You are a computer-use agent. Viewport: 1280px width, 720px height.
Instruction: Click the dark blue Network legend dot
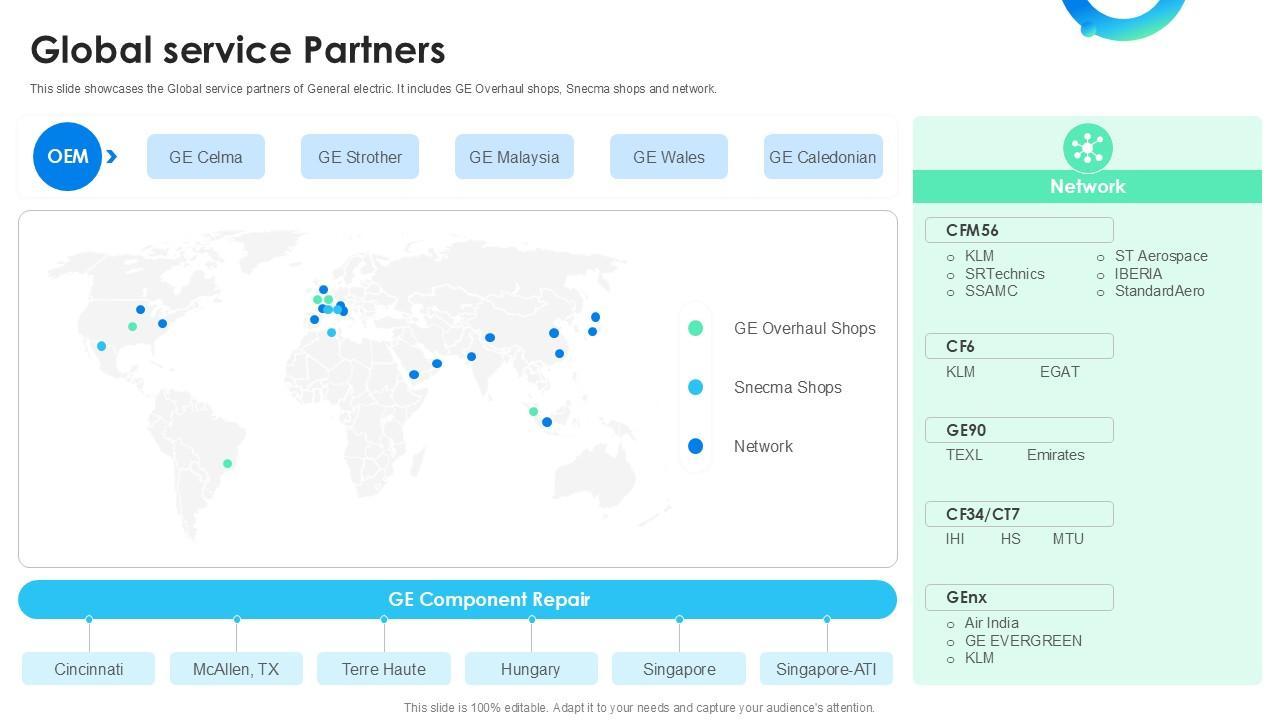[x=695, y=446]
